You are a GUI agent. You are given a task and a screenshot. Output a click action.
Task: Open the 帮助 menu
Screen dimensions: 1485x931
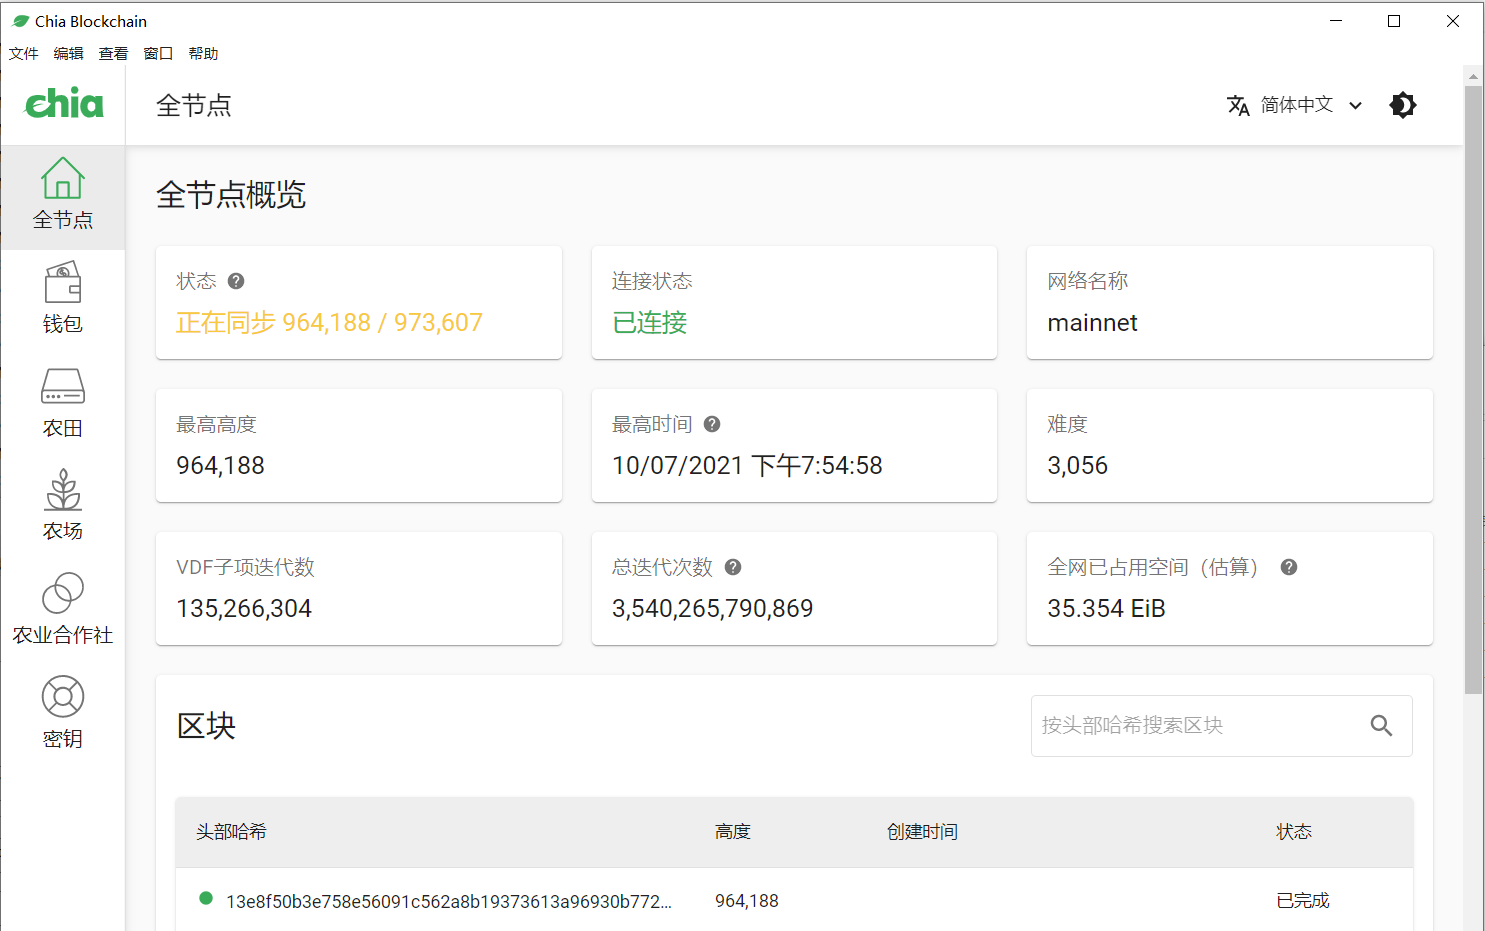204,54
